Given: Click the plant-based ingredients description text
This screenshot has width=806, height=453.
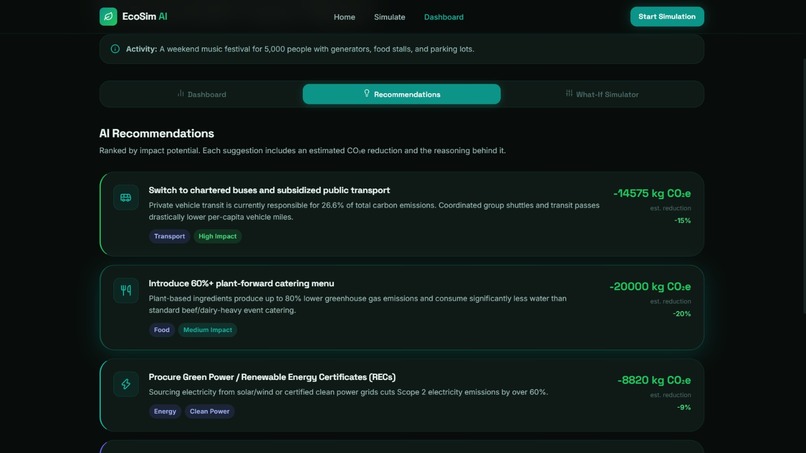Looking at the screenshot, I should pos(358,304).
